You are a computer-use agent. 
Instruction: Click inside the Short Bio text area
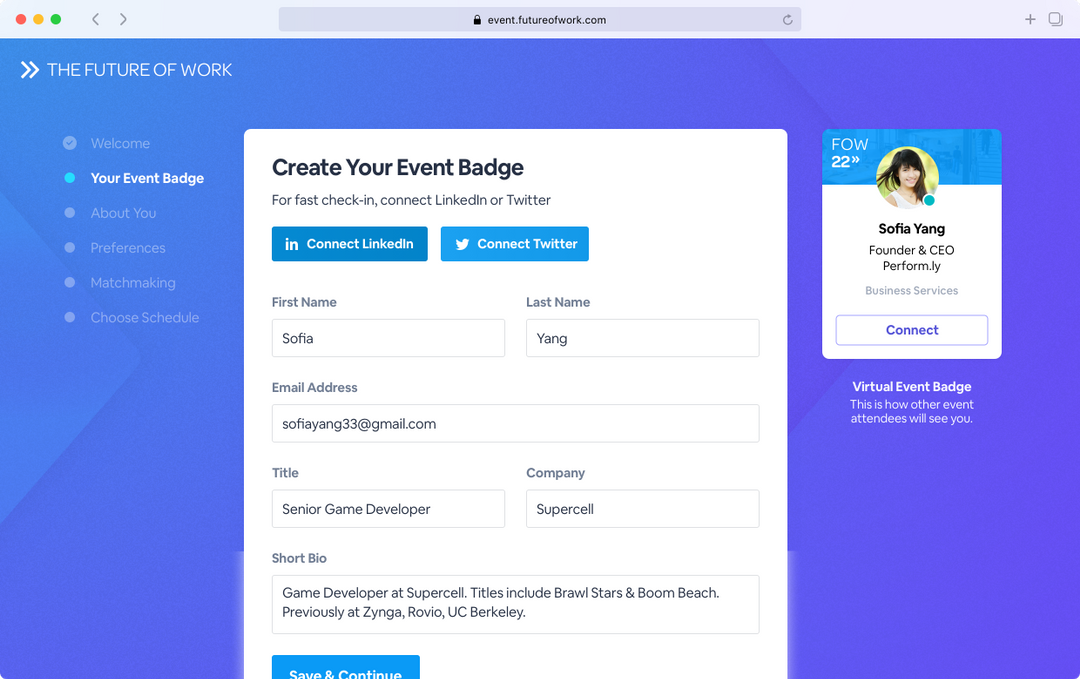(515, 605)
